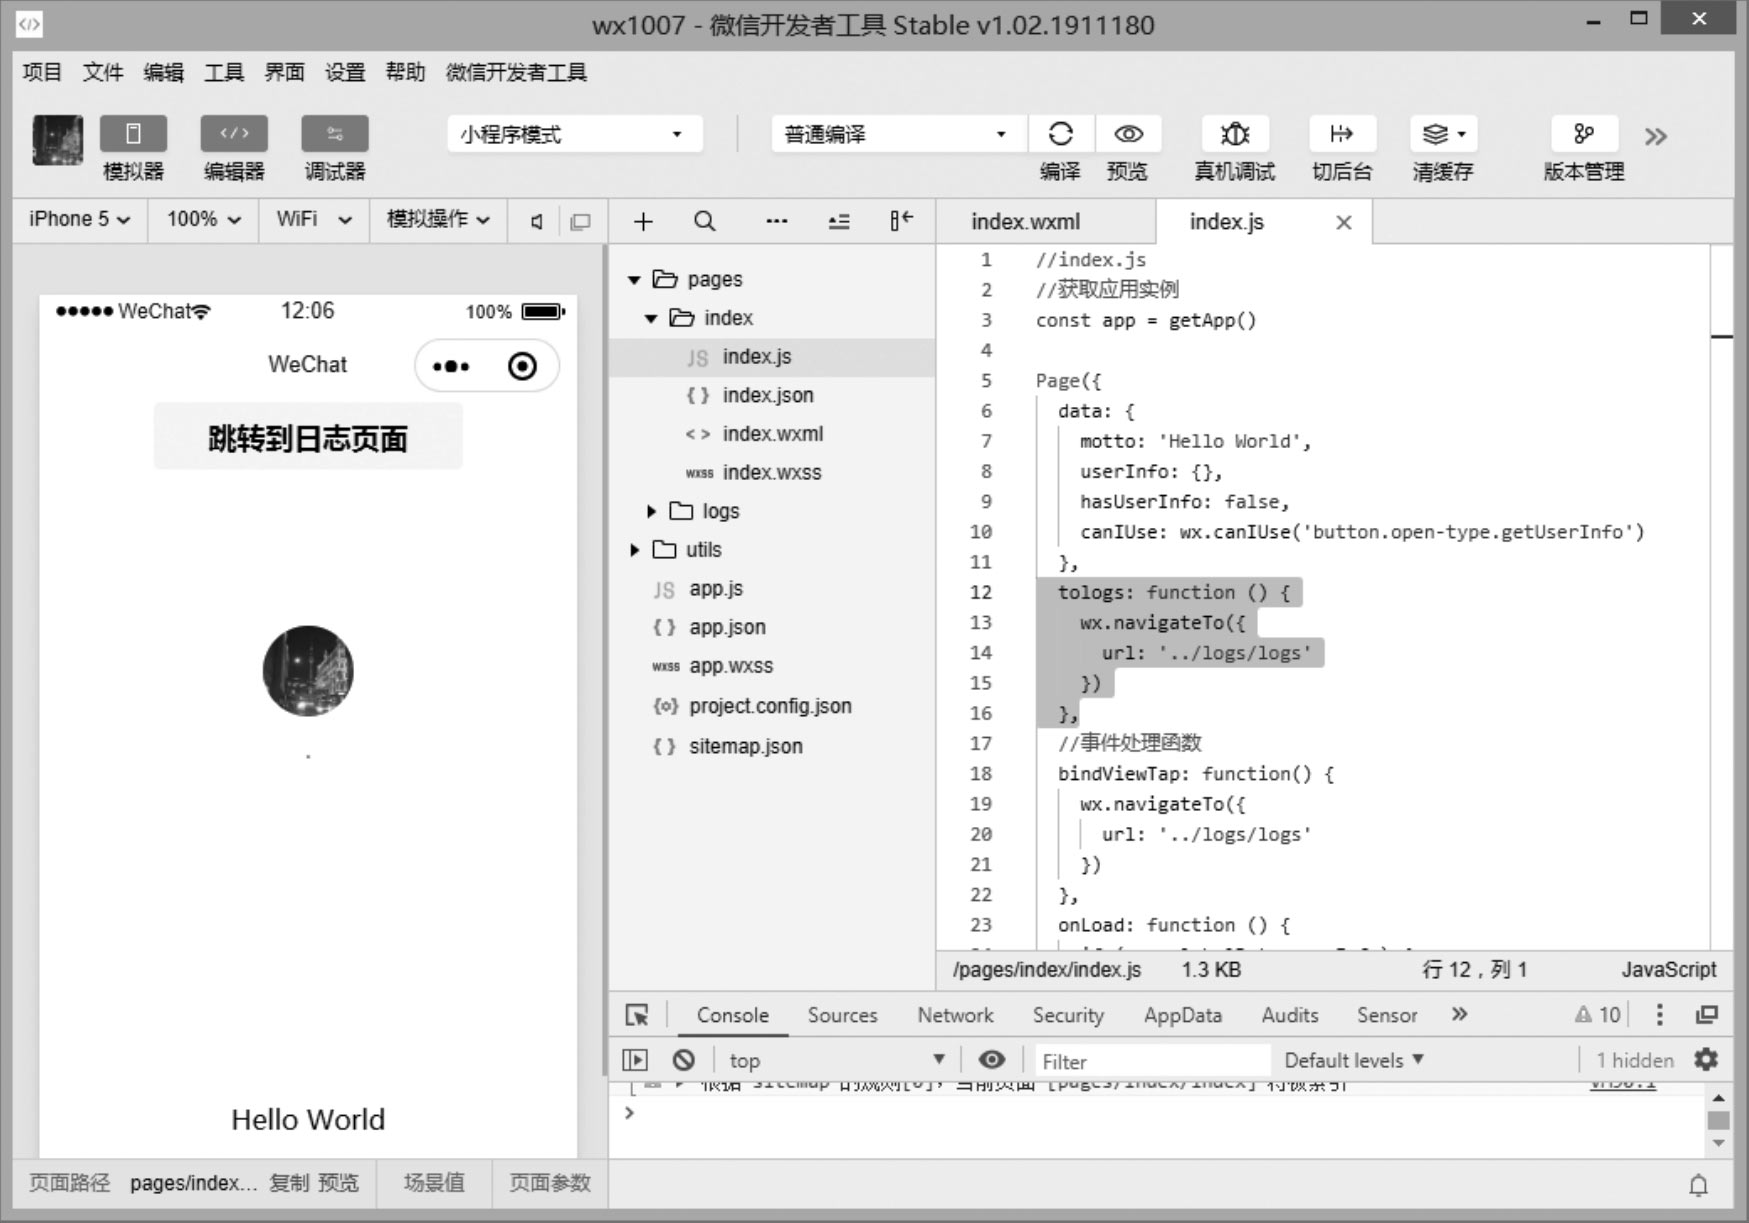
Task: Open the iPhone 5 device dropdown
Action: click(80, 219)
